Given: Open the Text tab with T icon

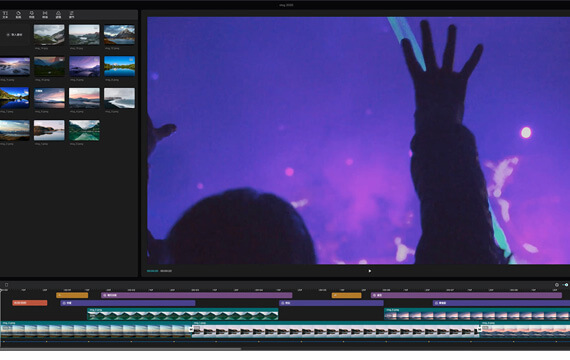Looking at the screenshot, I should pos(5,15).
